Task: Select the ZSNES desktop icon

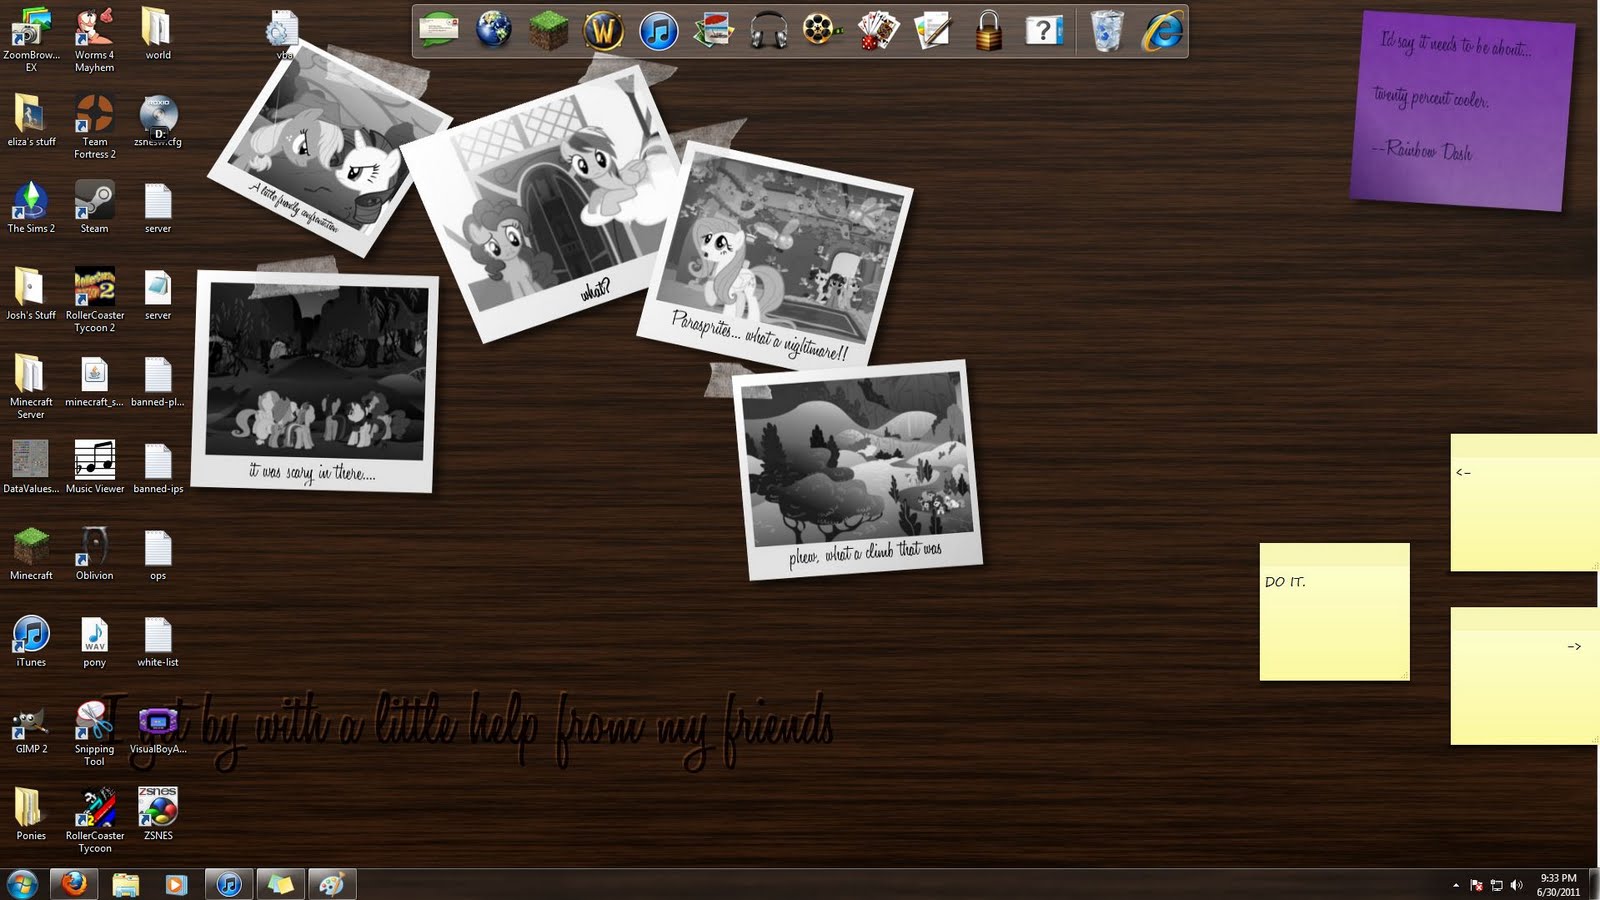Action: 158,814
